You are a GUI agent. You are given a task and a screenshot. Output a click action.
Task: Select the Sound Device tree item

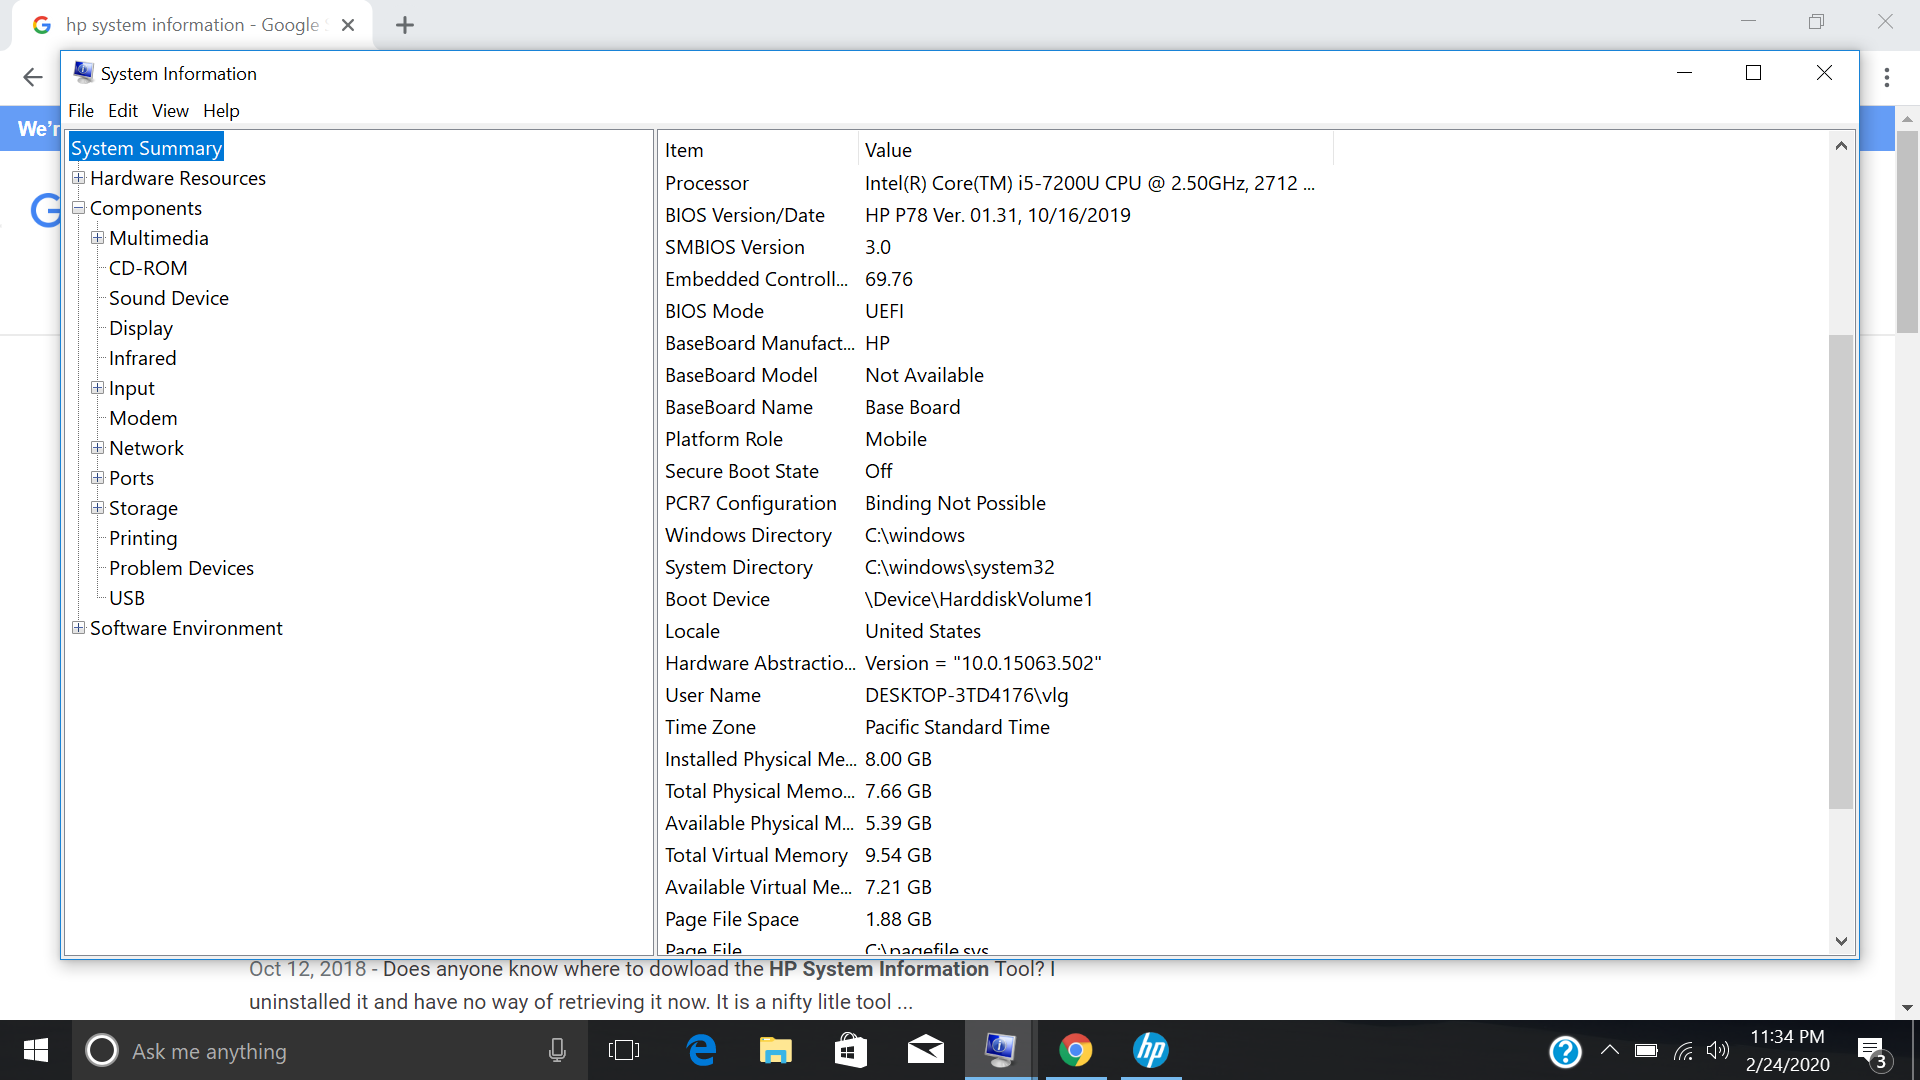click(x=169, y=298)
